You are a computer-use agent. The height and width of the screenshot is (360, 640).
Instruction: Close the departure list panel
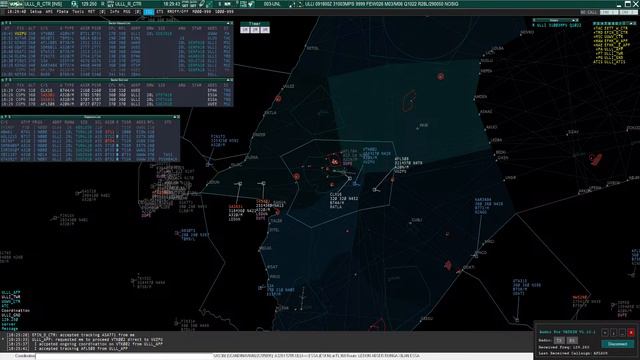pyautogui.click(x=178, y=117)
